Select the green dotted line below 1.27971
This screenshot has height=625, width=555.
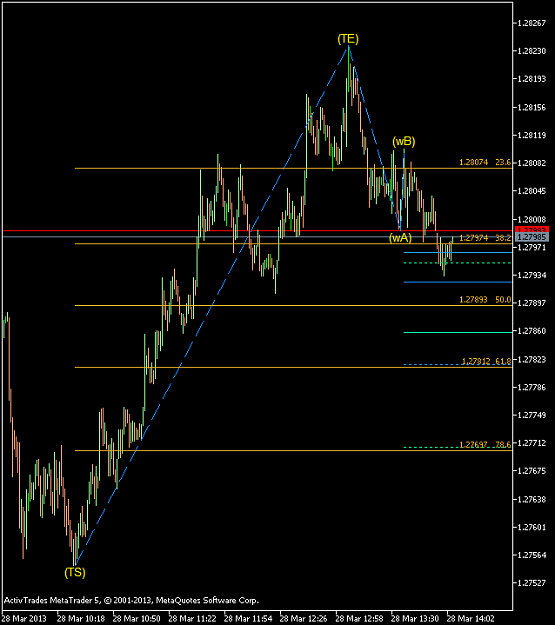[458, 263]
